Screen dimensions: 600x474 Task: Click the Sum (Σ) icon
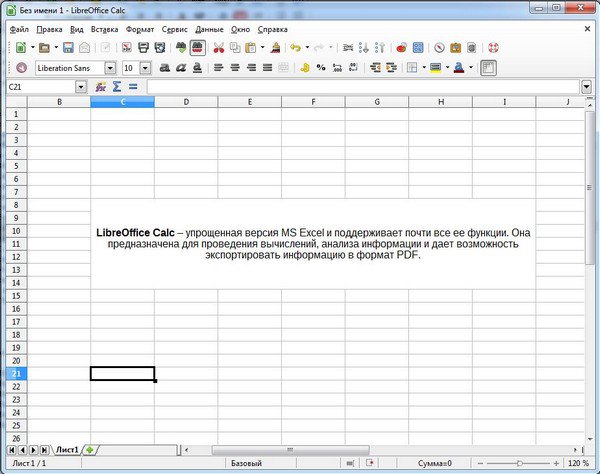click(x=116, y=87)
